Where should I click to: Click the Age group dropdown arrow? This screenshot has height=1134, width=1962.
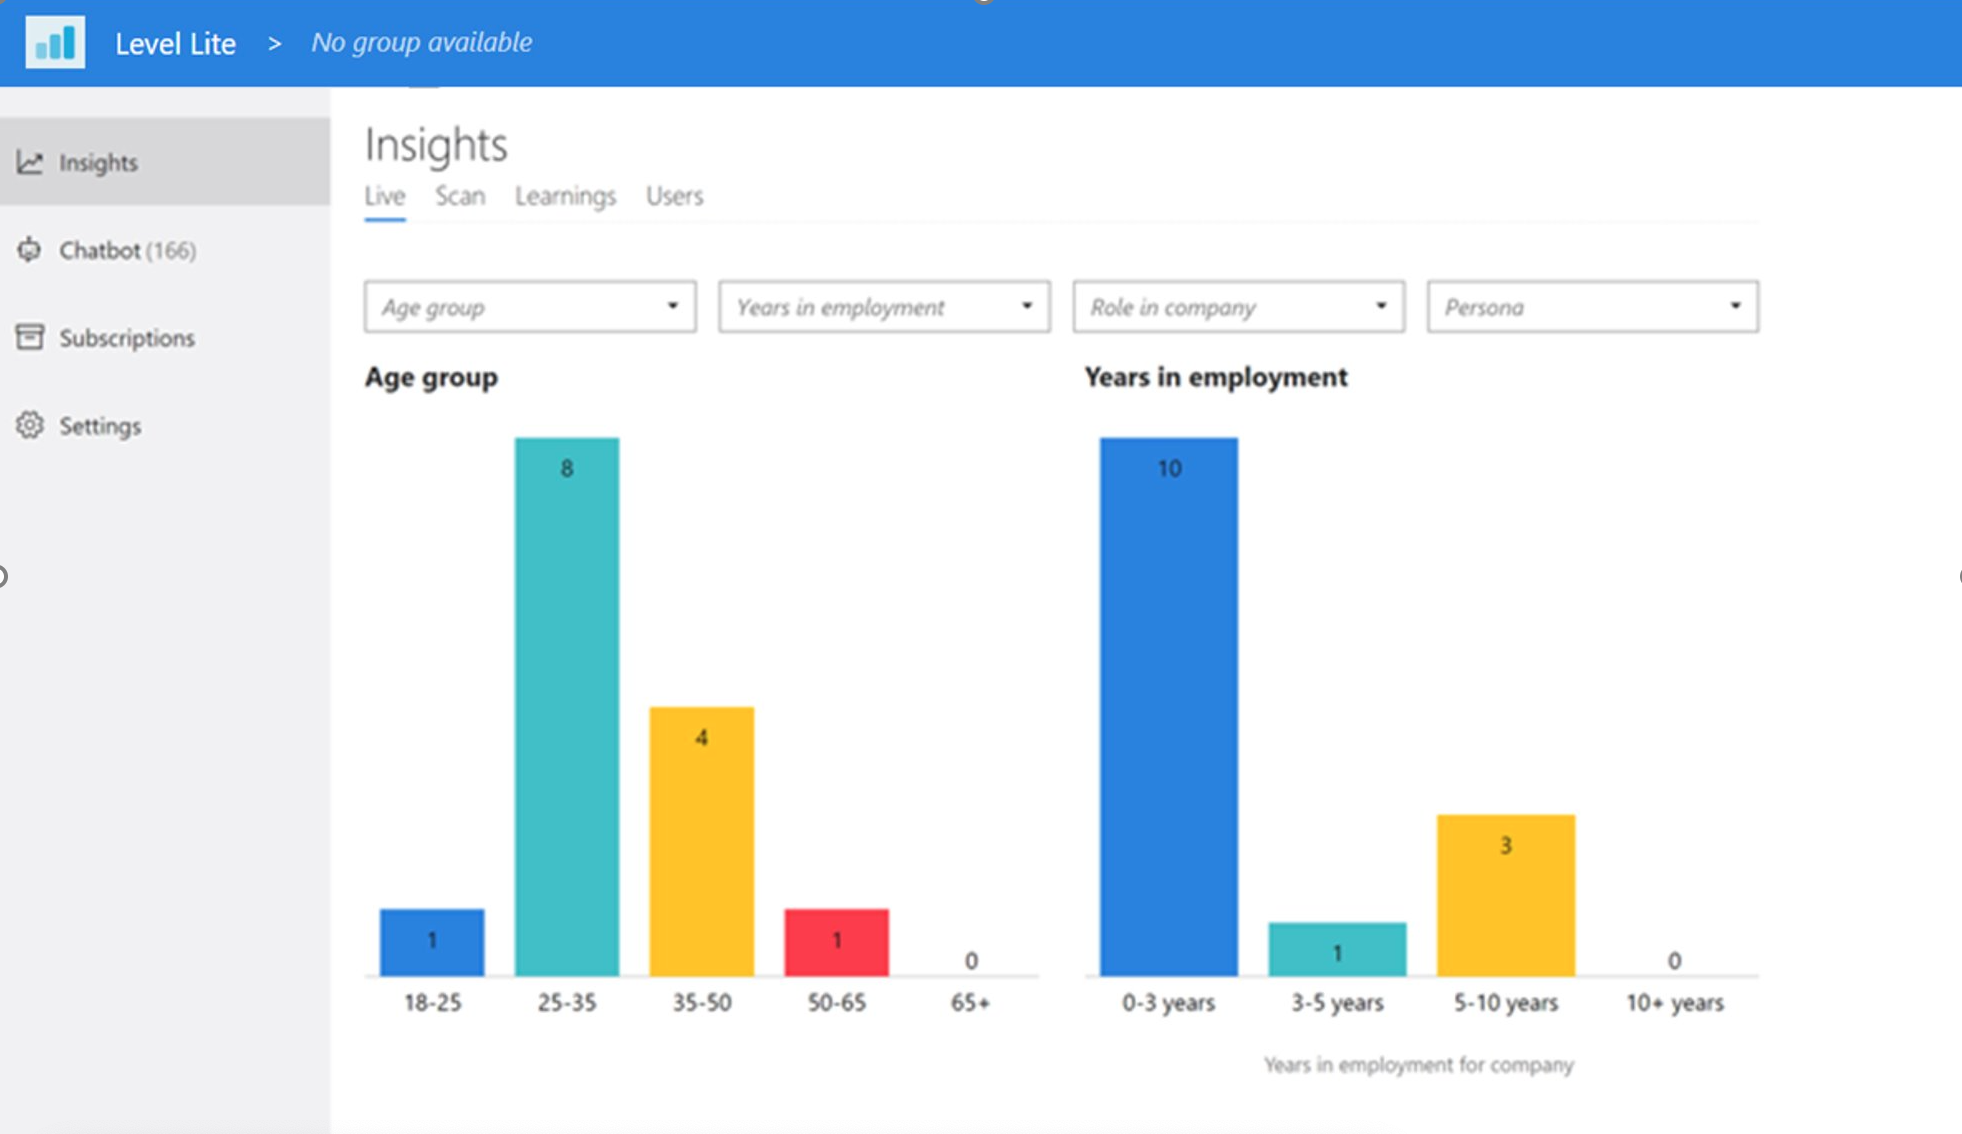673,306
